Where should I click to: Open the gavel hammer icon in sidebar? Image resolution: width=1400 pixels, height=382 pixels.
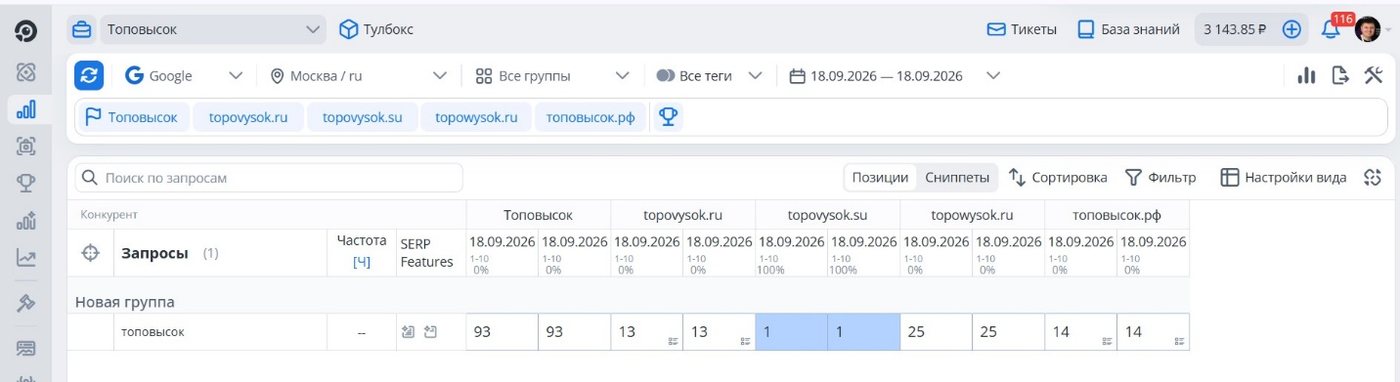tap(26, 304)
